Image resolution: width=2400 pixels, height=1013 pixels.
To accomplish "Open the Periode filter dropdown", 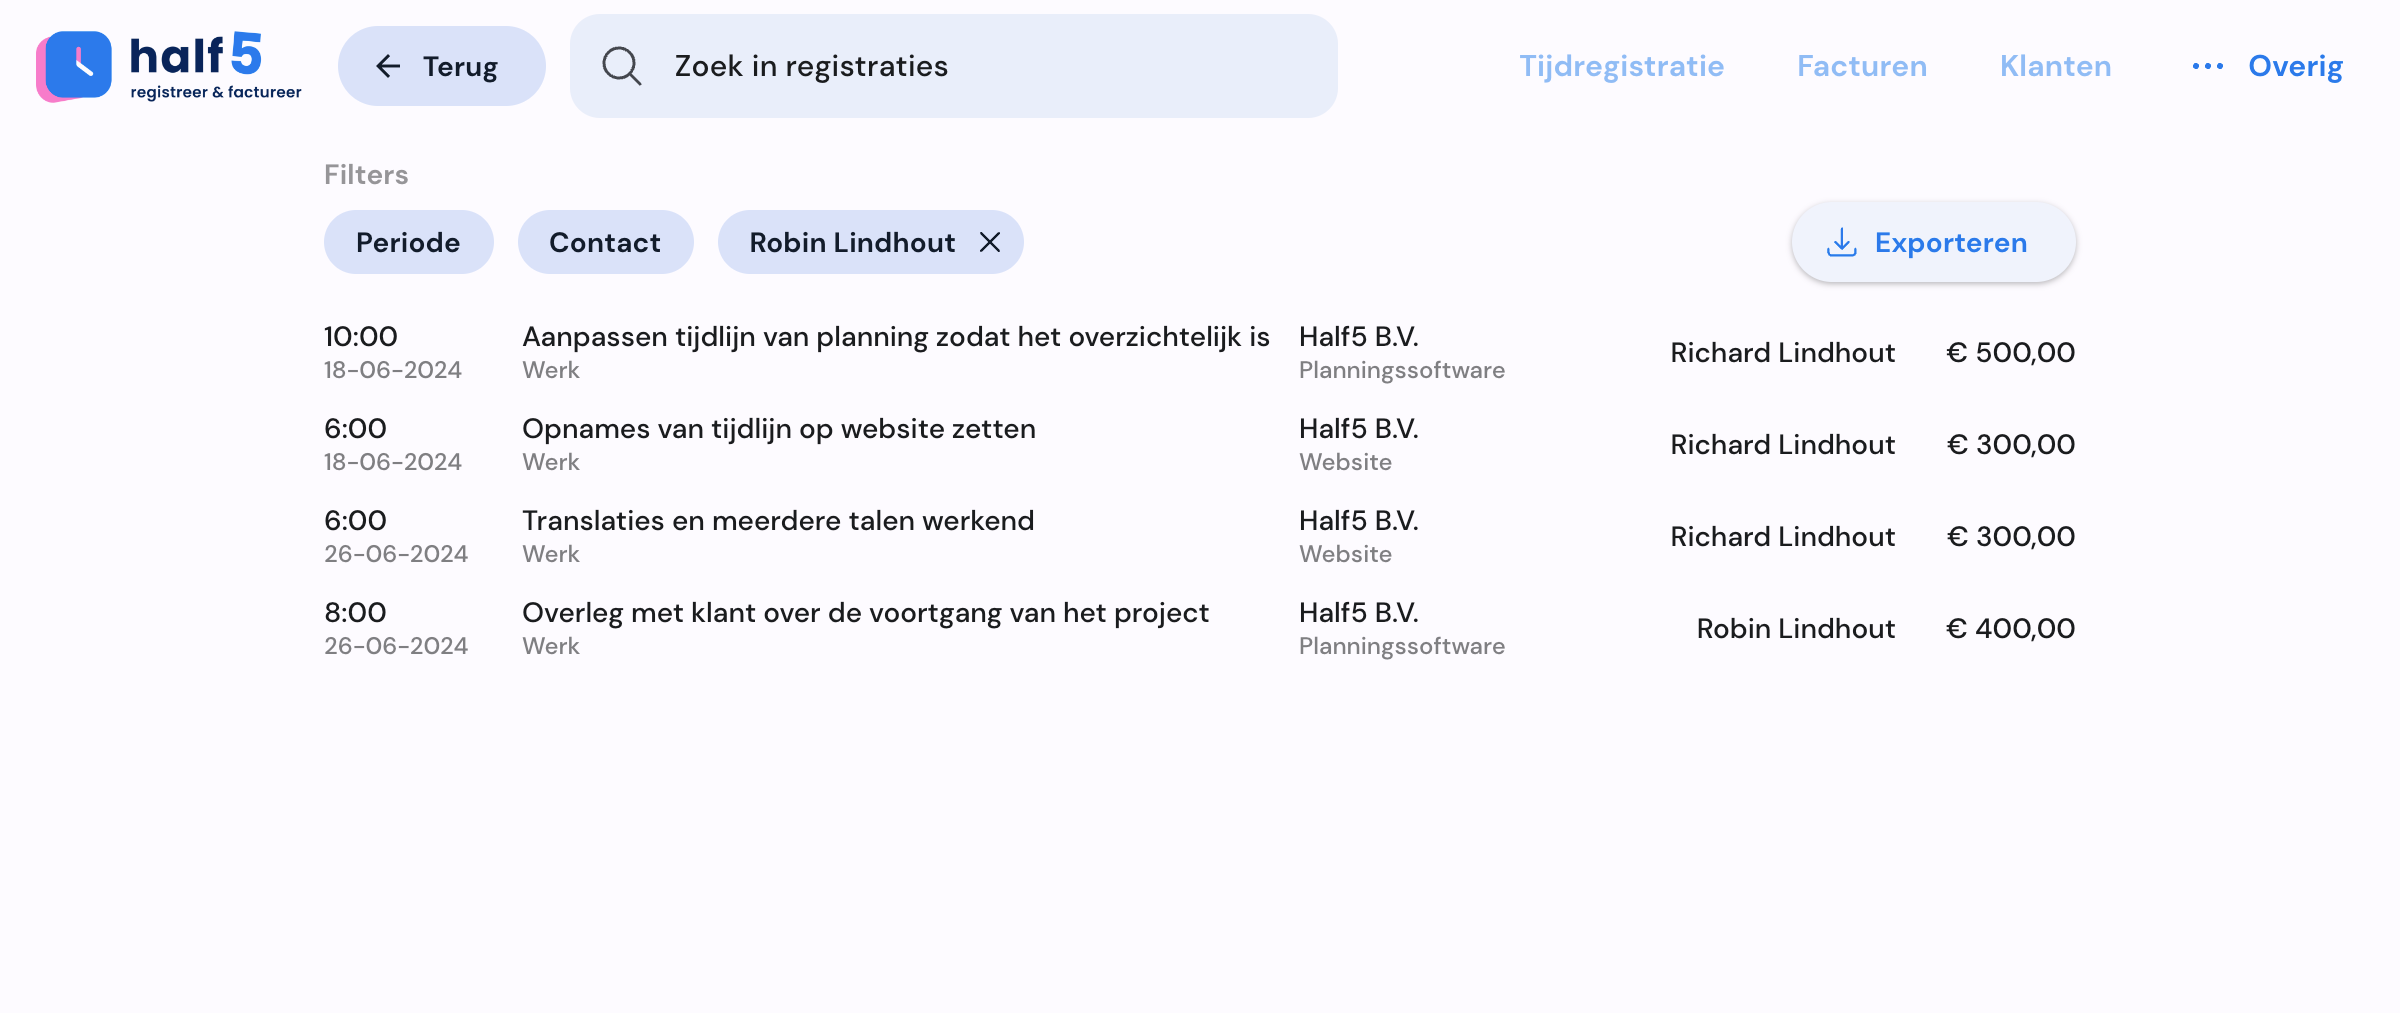I will pos(408,242).
